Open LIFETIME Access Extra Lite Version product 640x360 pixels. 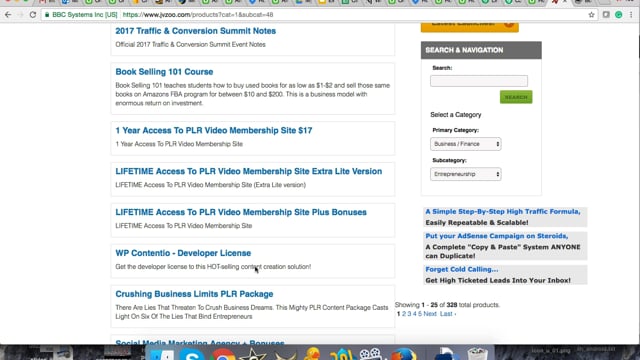coord(249,171)
